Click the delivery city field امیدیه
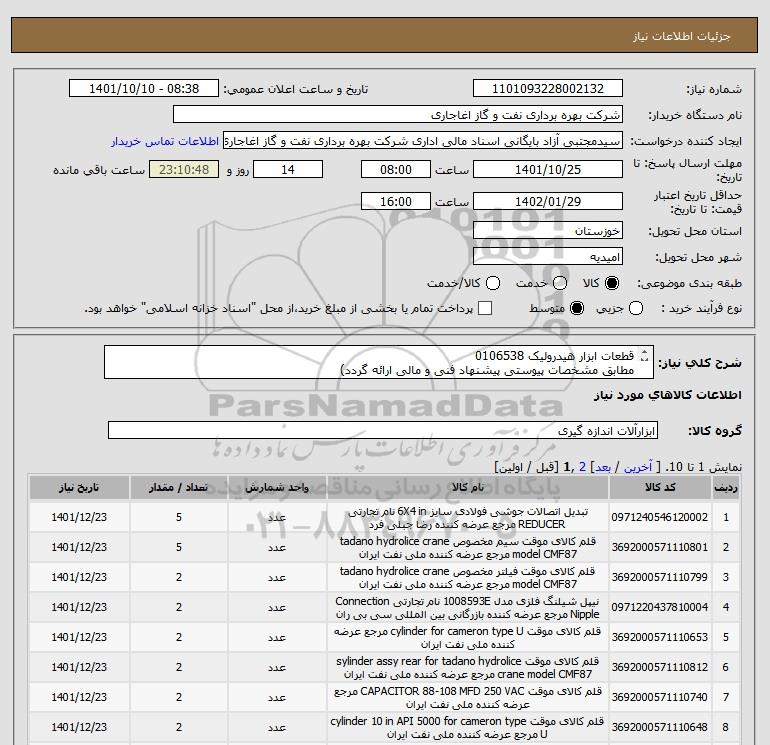770x745 pixels. click(548, 256)
